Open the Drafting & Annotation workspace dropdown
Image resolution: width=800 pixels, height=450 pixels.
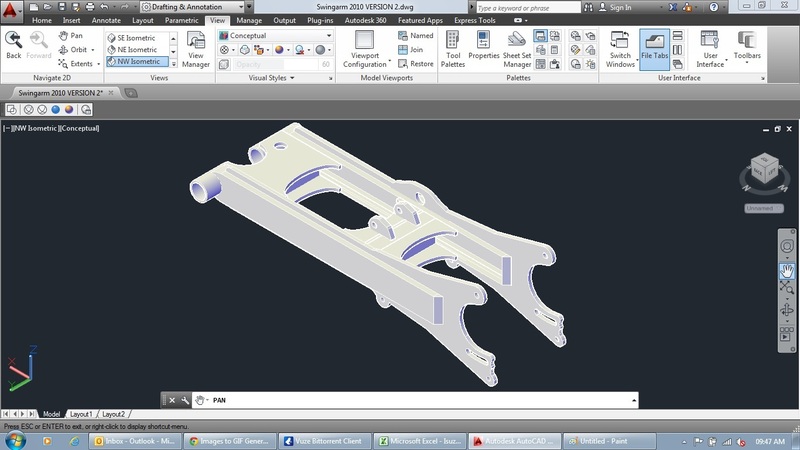[x=192, y=7]
